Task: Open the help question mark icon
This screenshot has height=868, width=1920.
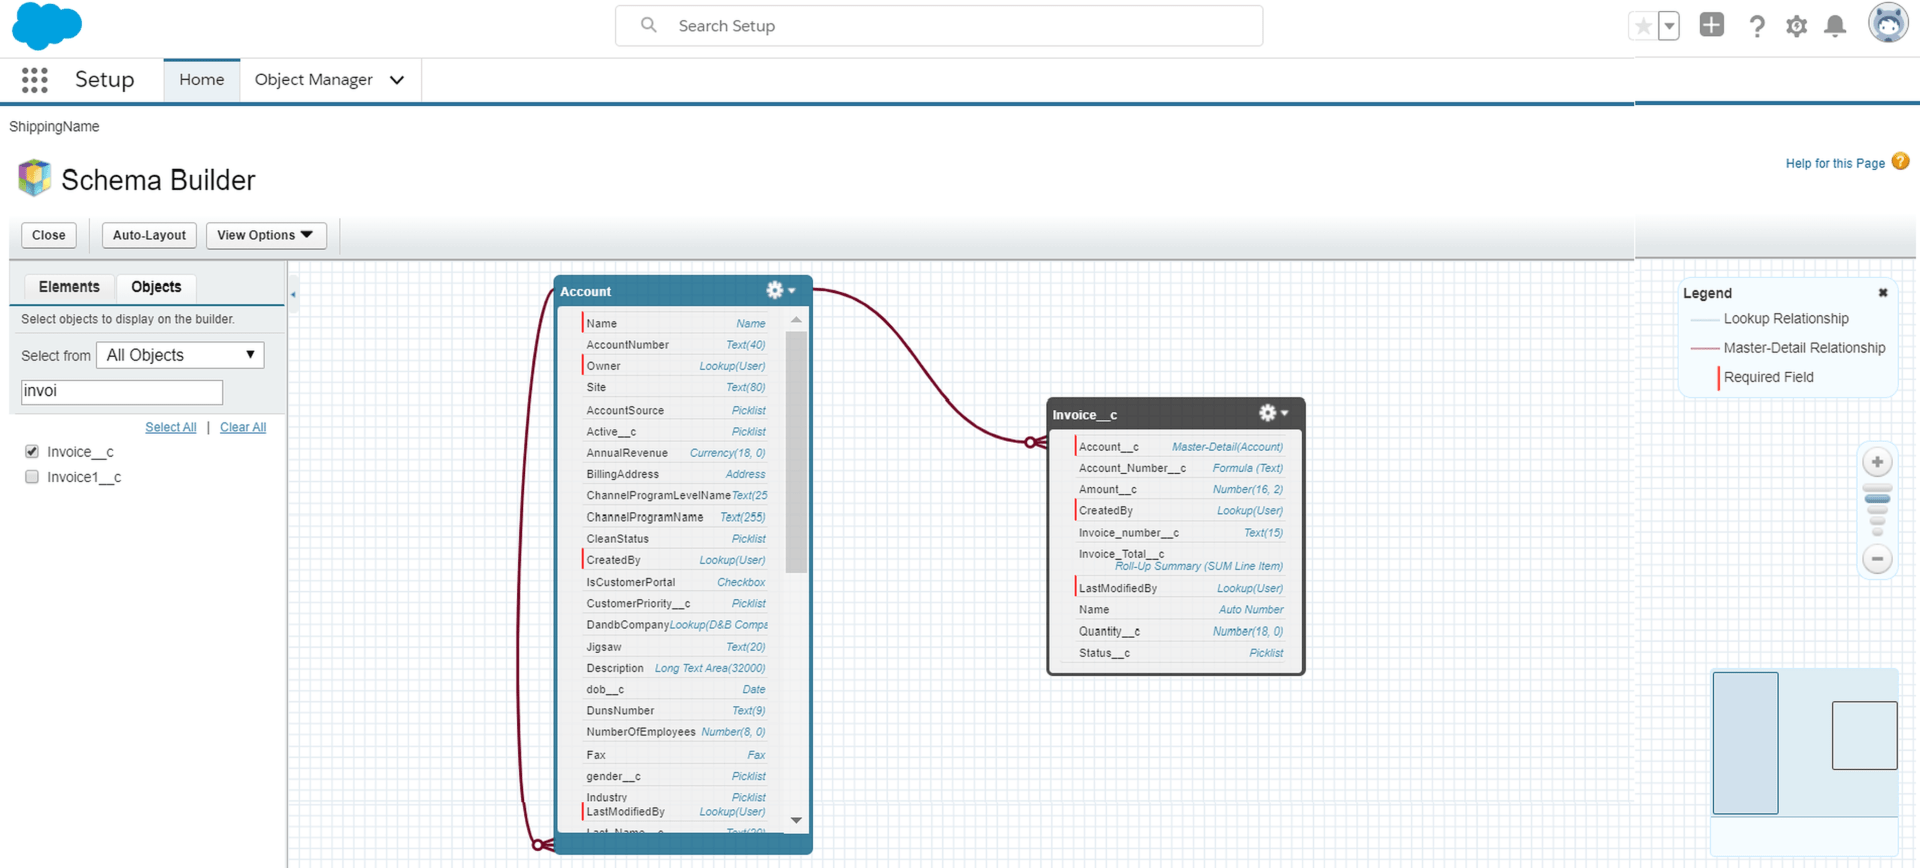Action: [1757, 26]
